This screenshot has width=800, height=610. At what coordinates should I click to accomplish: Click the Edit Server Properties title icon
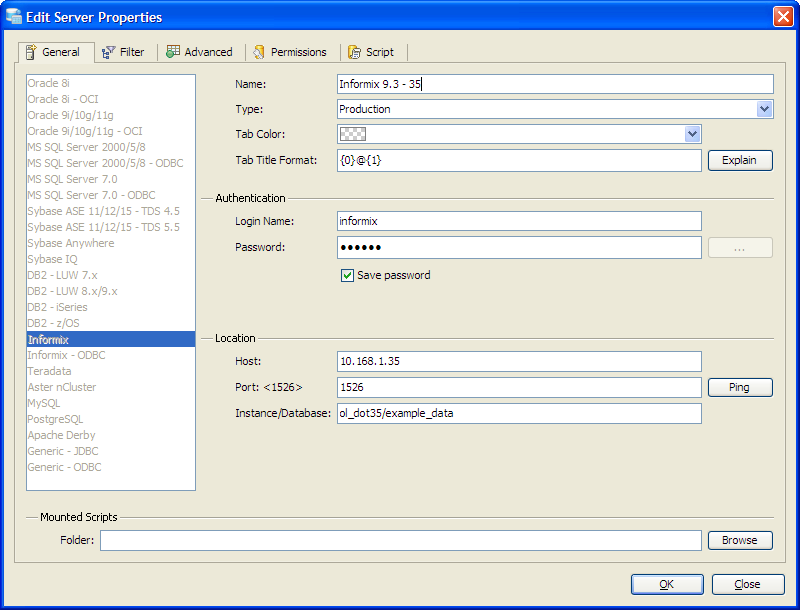(x=14, y=17)
